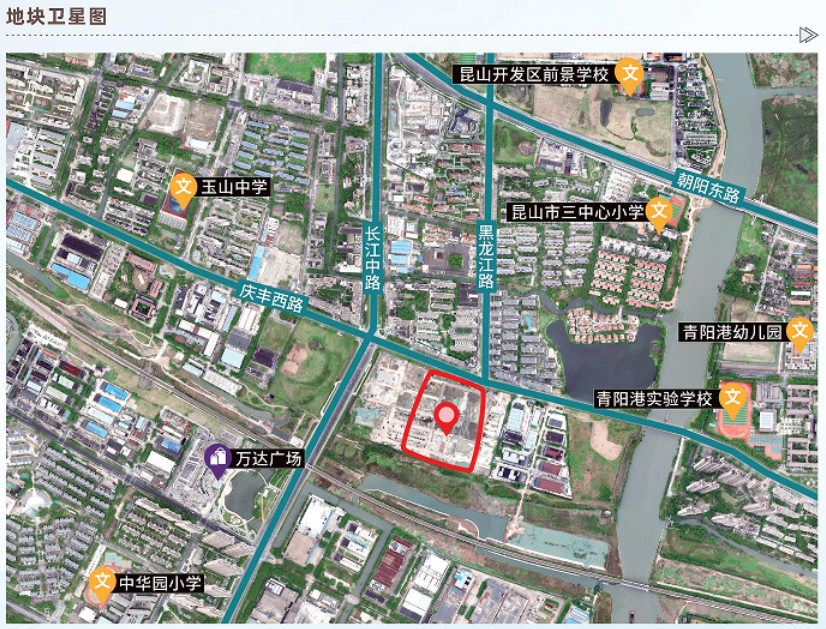The image size is (826, 629).
Task: Click the red location pin inside the parcel
Action: point(447,416)
